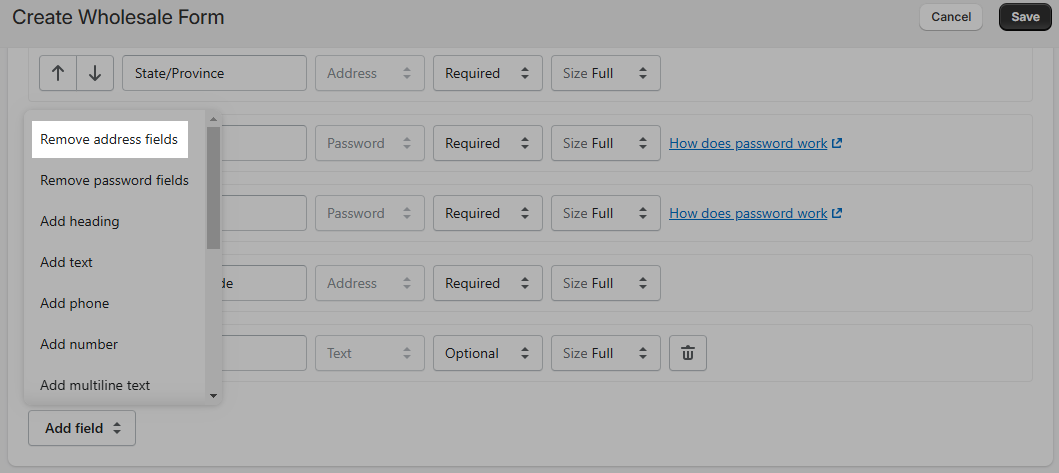
Task: Move State/Province field up with arrow
Action: 58,73
